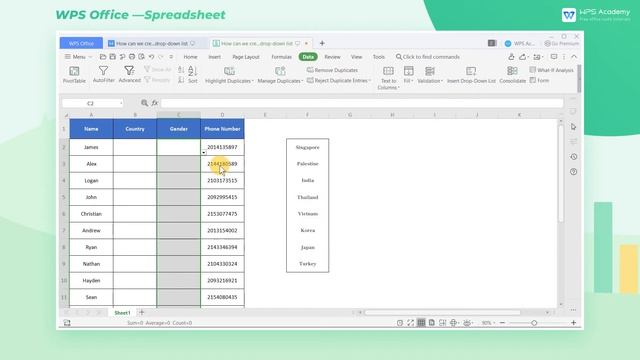
Task: Open the comments icon at ribbon right
Action: click(x=554, y=57)
